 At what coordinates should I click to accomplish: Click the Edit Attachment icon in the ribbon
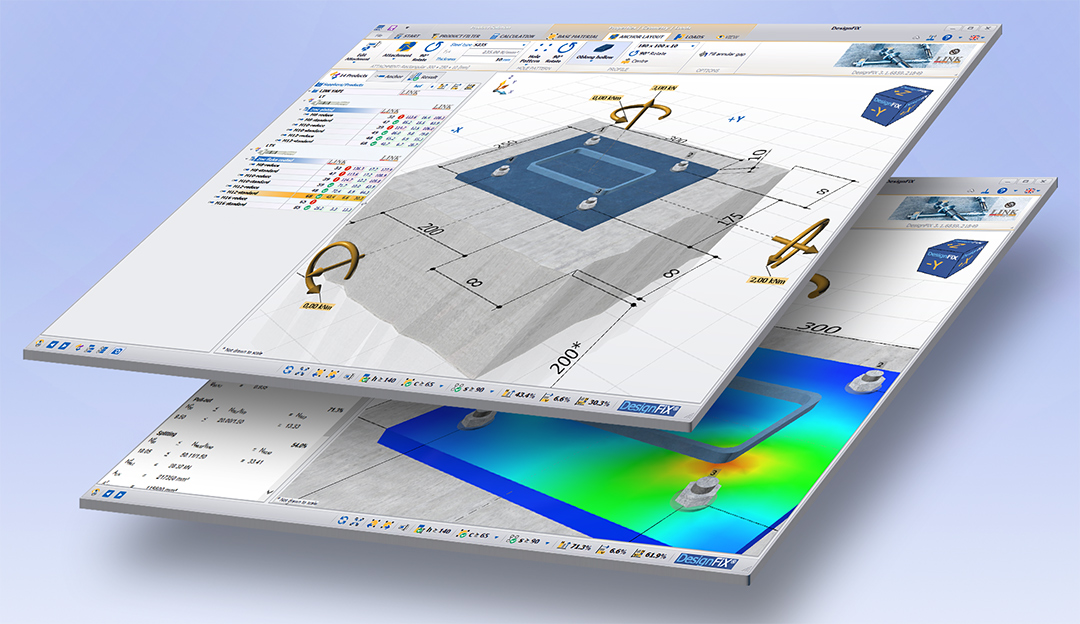point(371,47)
